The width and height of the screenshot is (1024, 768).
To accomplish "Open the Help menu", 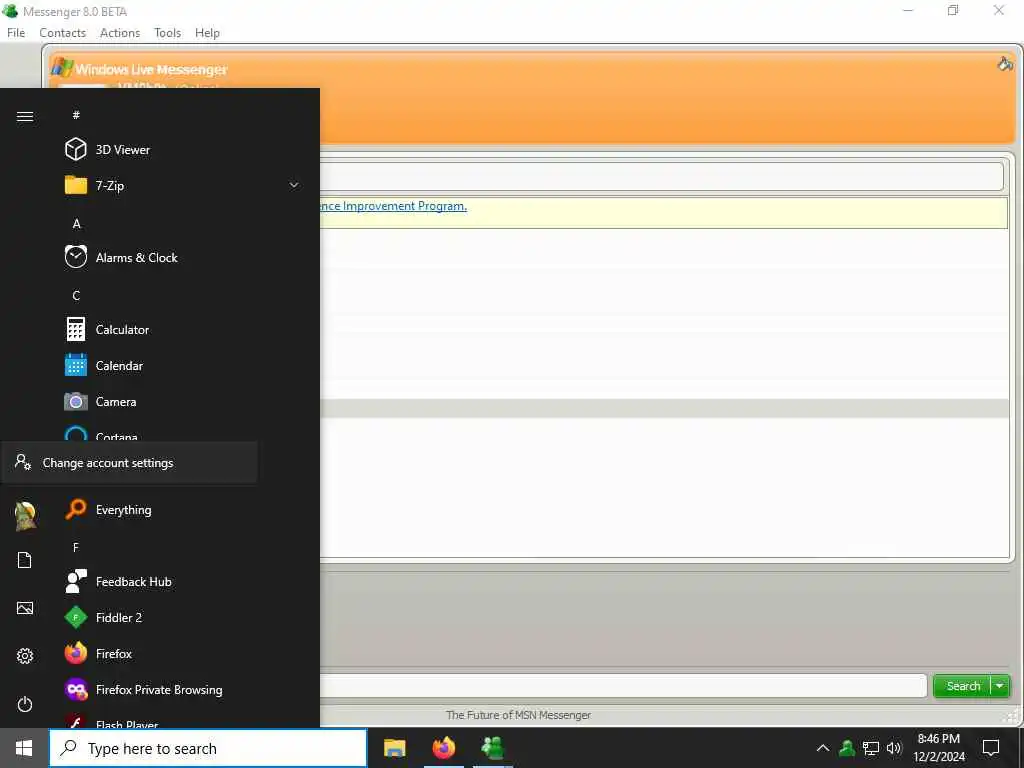I will (207, 33).
